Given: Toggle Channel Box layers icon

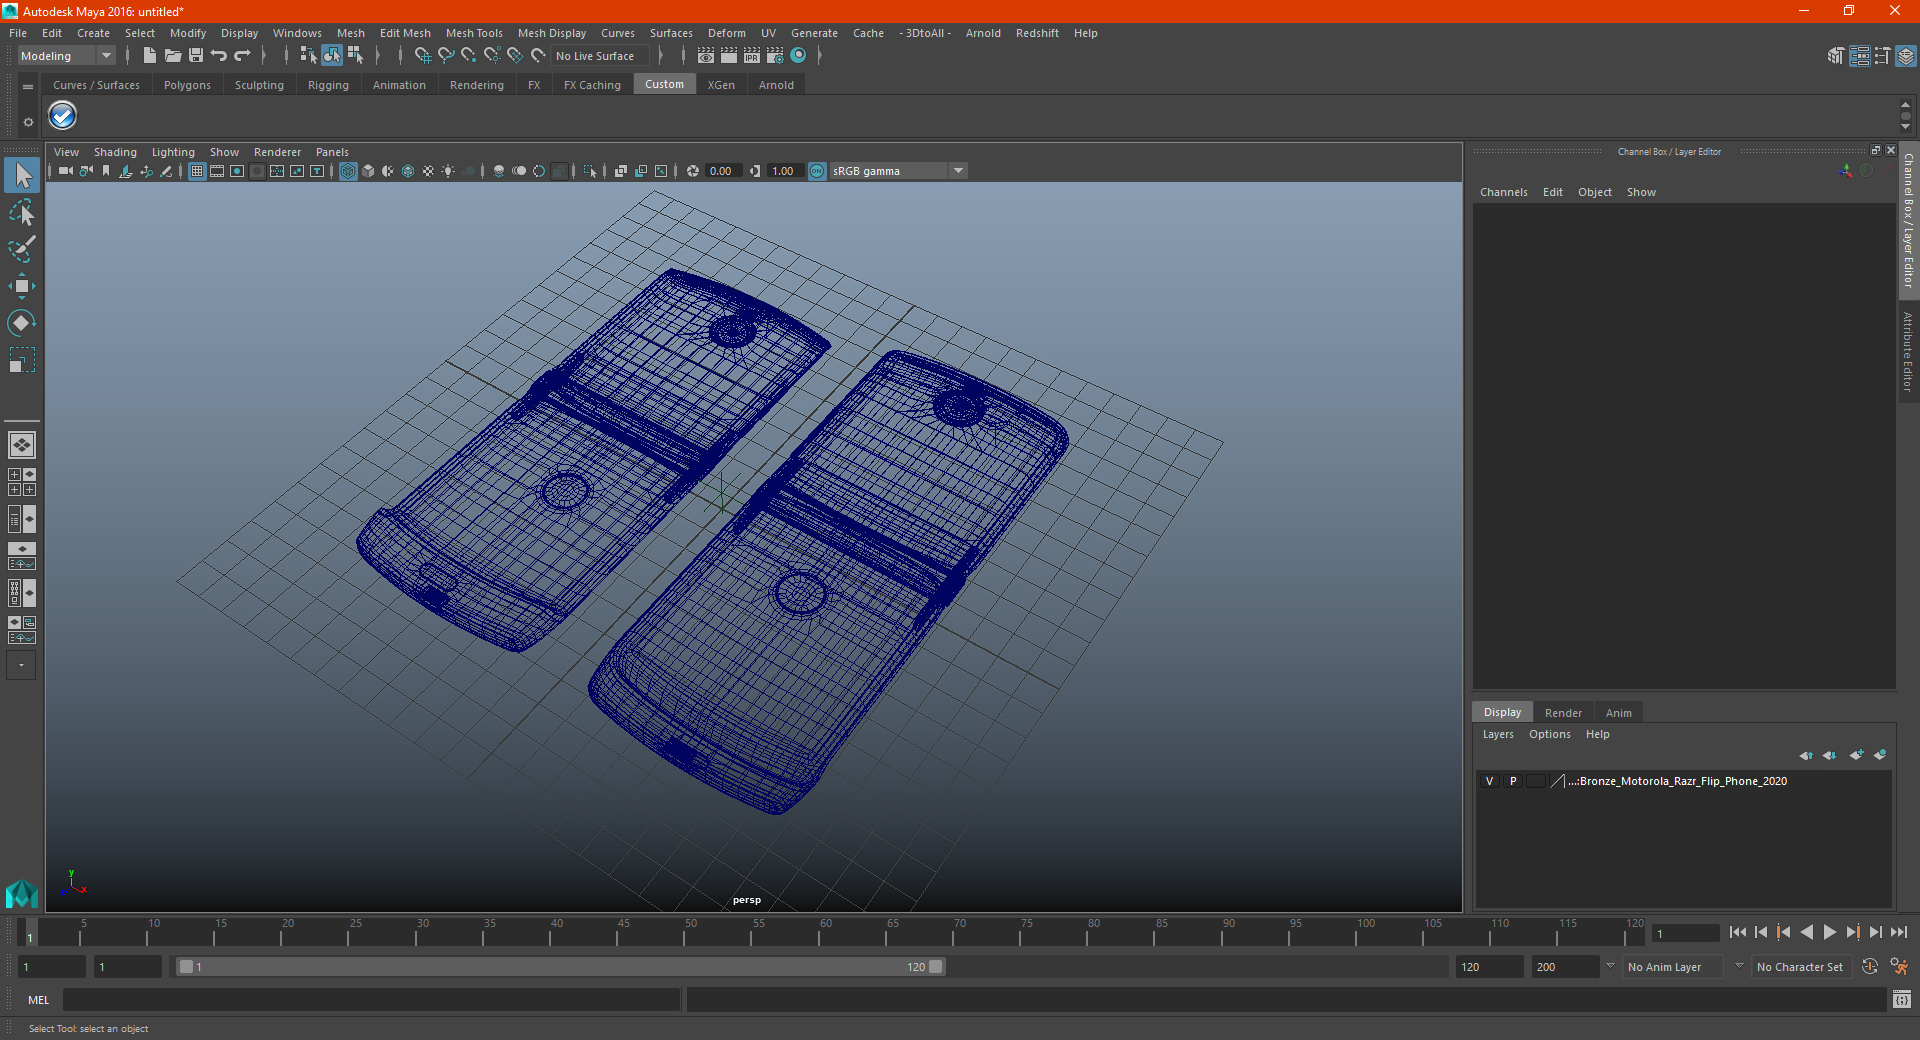Looking at the screenshot, I should (1906, 56).
